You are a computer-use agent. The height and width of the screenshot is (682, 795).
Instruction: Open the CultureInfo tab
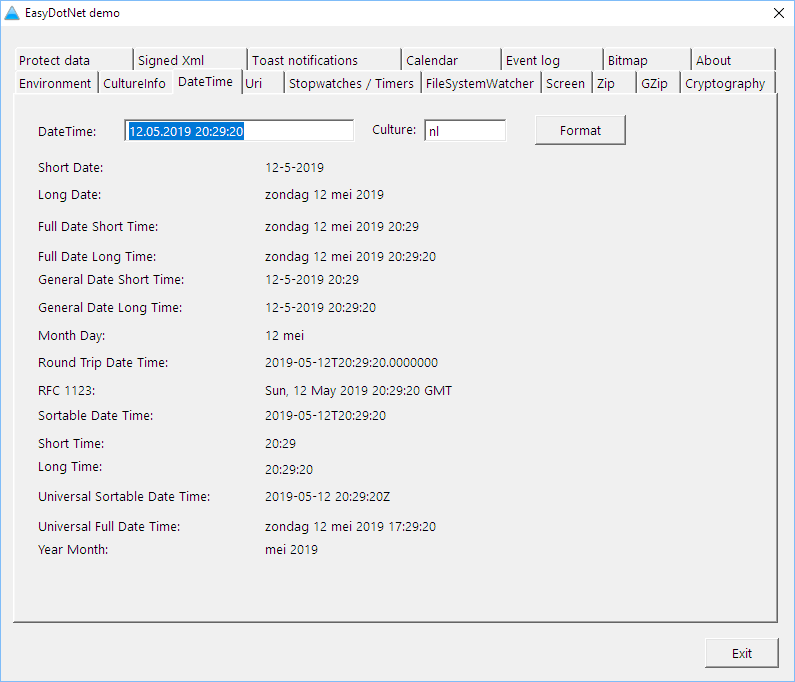click(x=135, y=84)
